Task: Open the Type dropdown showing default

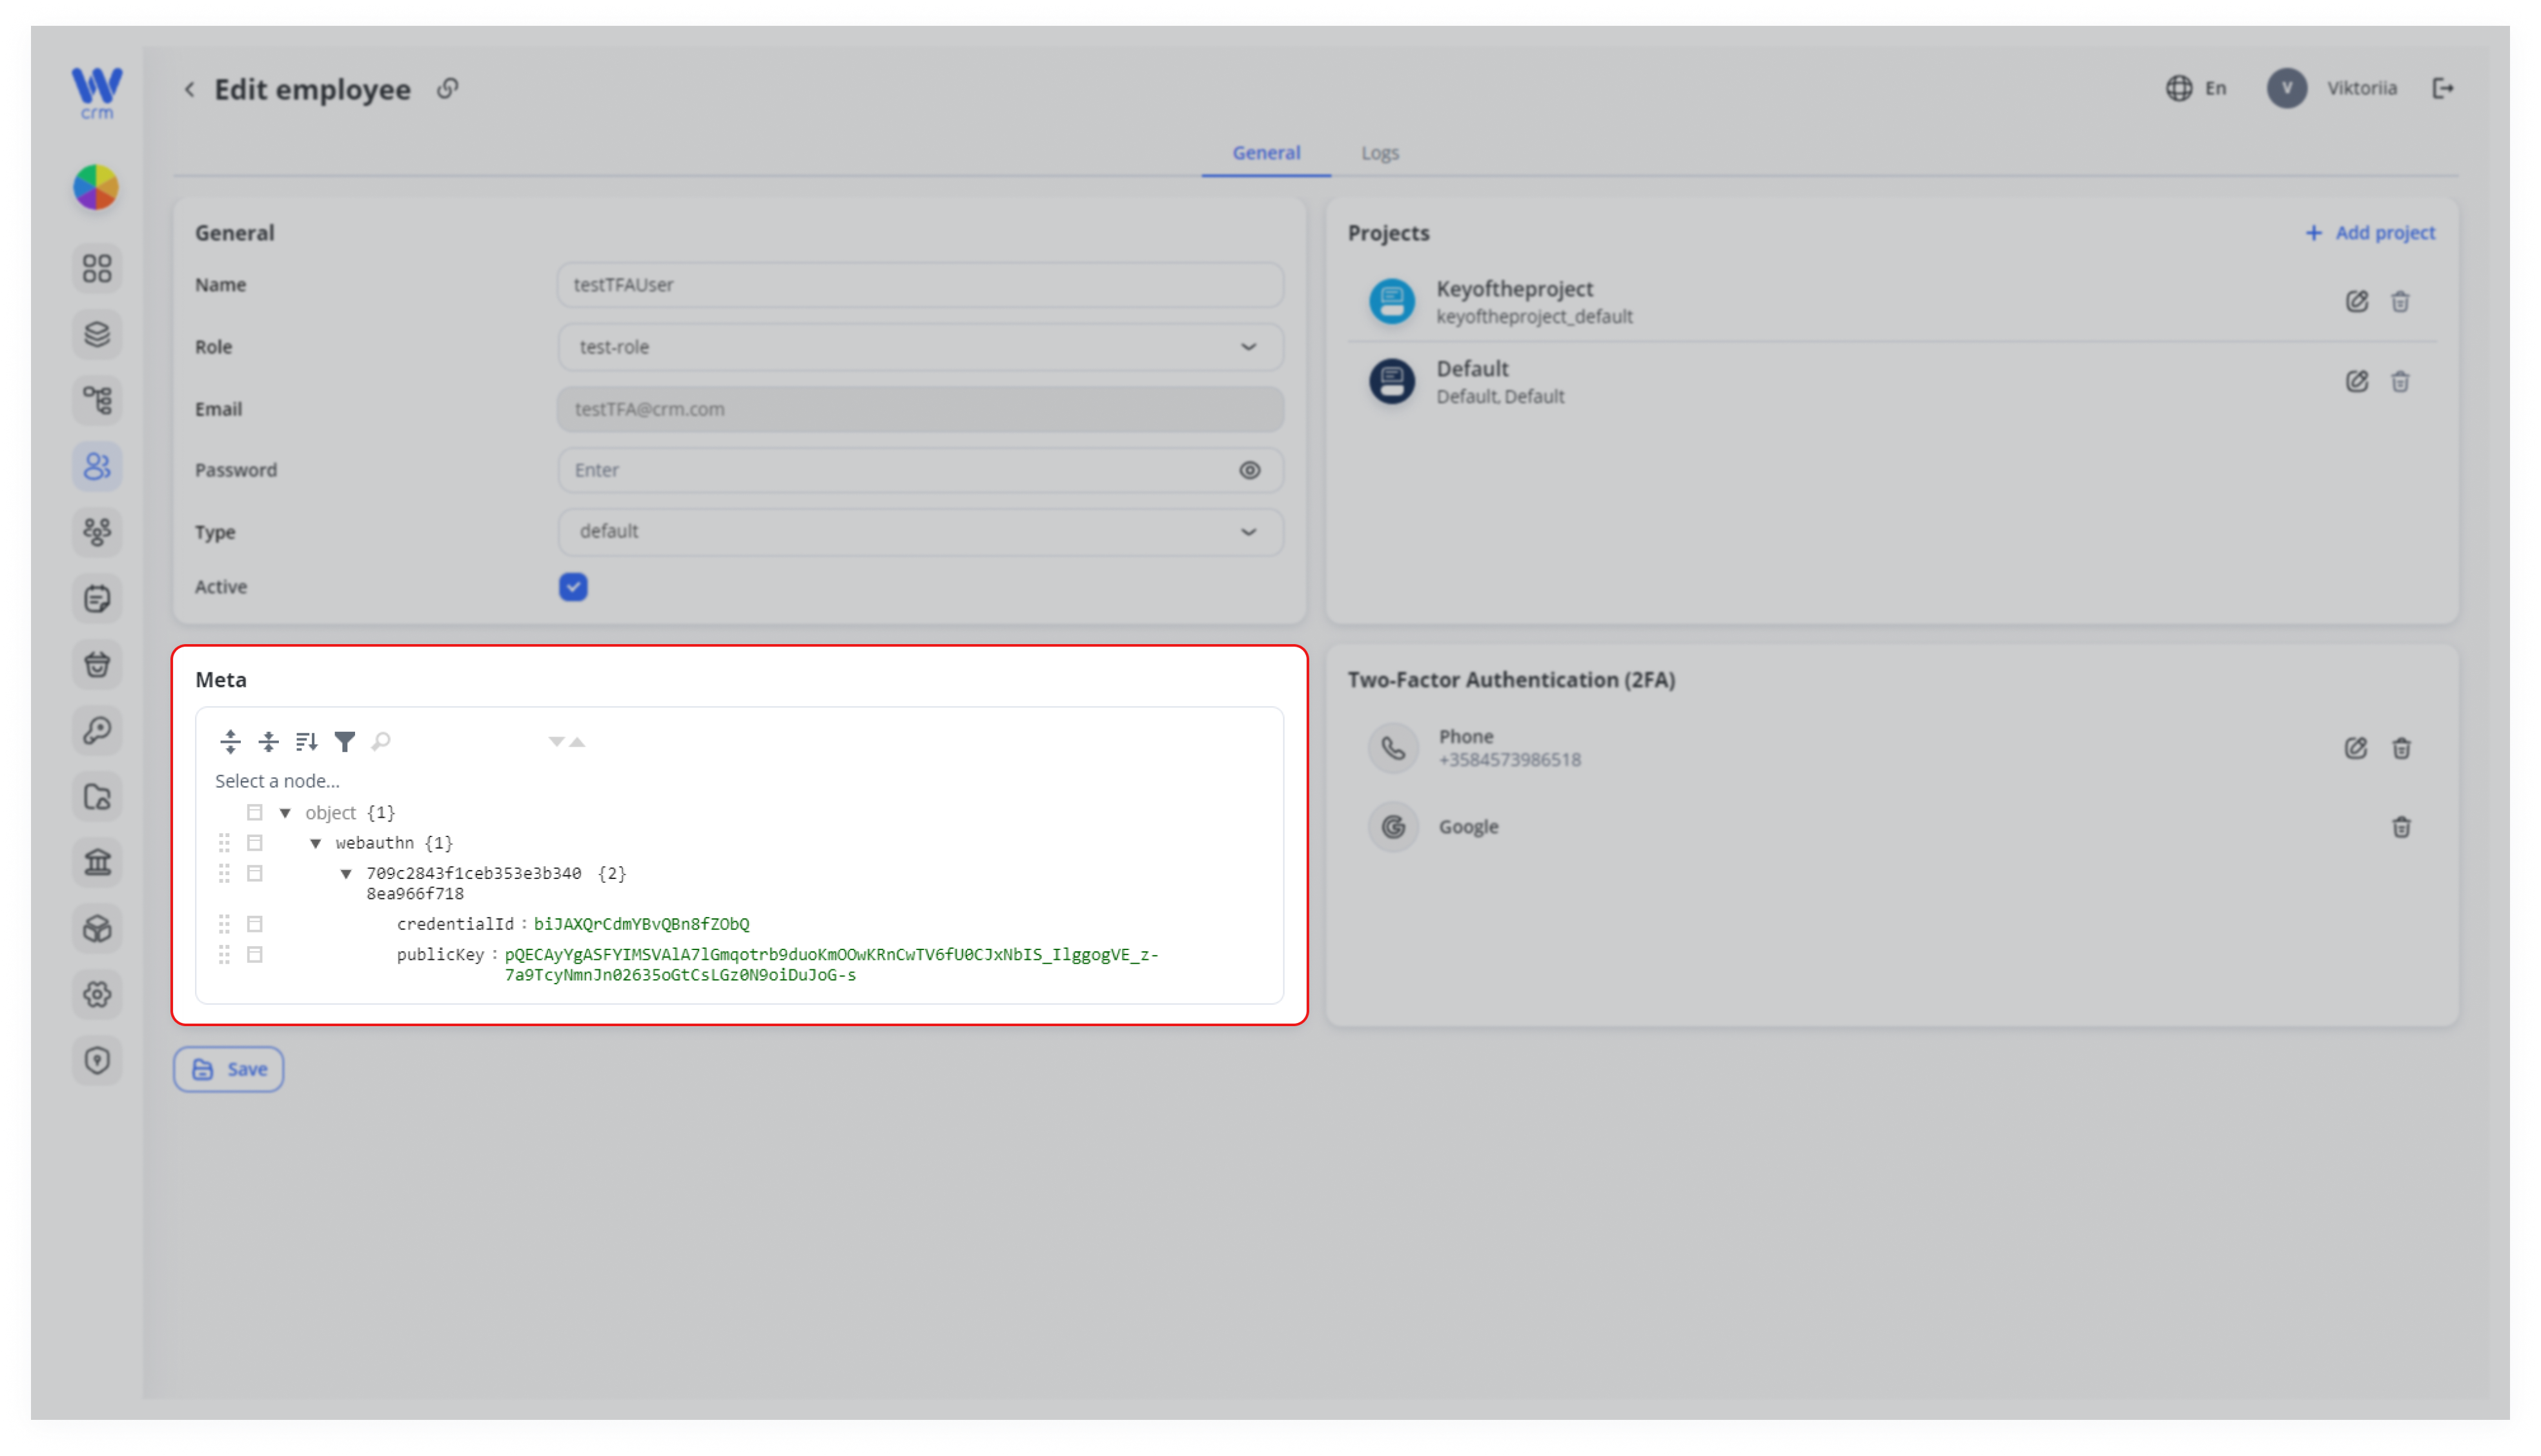Action: 921,532
